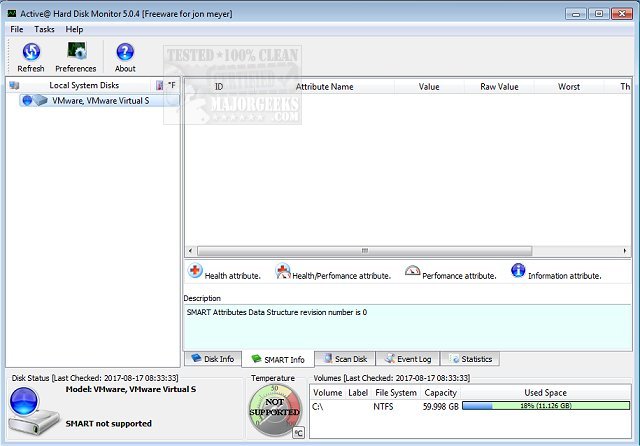Click the 18% used space bar
640x446 pixels.
546,406
